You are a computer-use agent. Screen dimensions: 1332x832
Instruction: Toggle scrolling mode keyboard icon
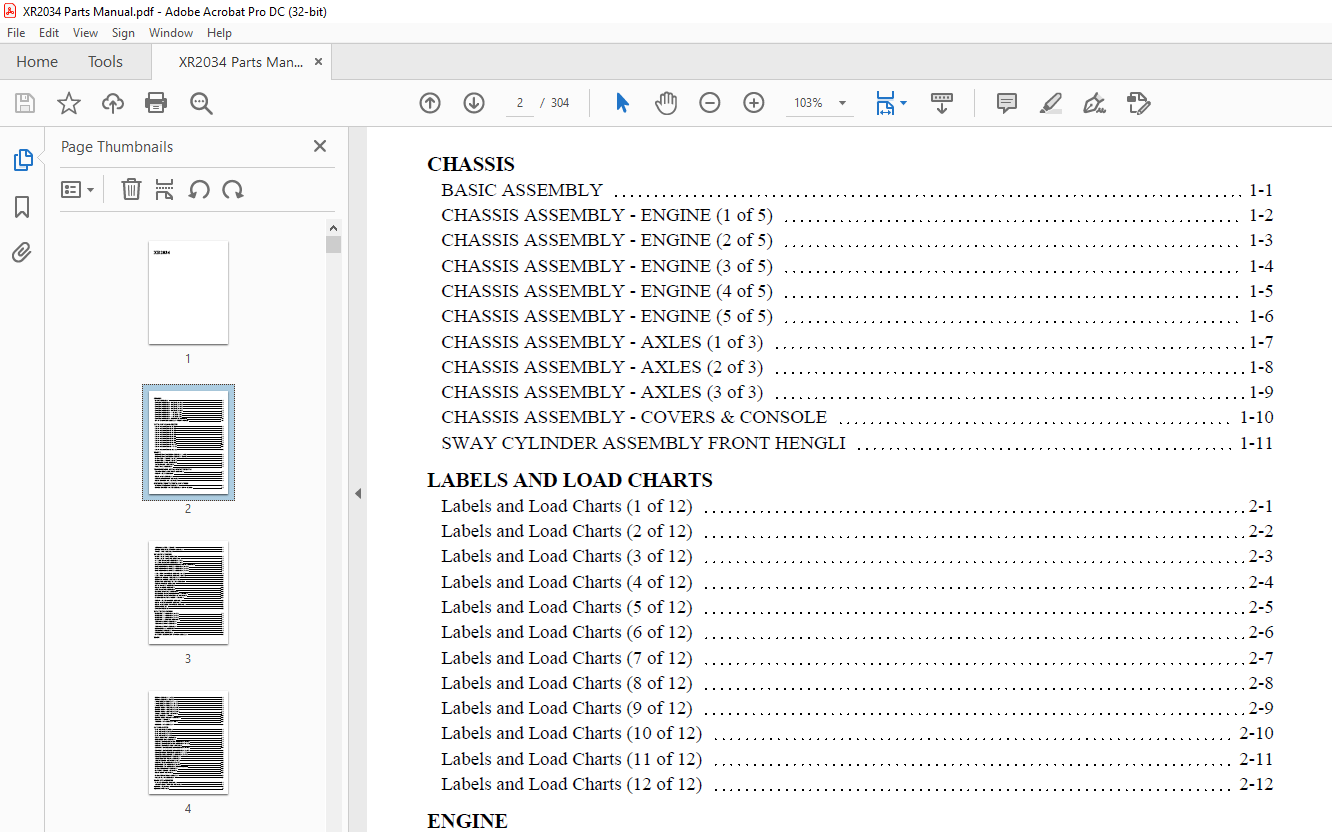[x=942, y=103]
